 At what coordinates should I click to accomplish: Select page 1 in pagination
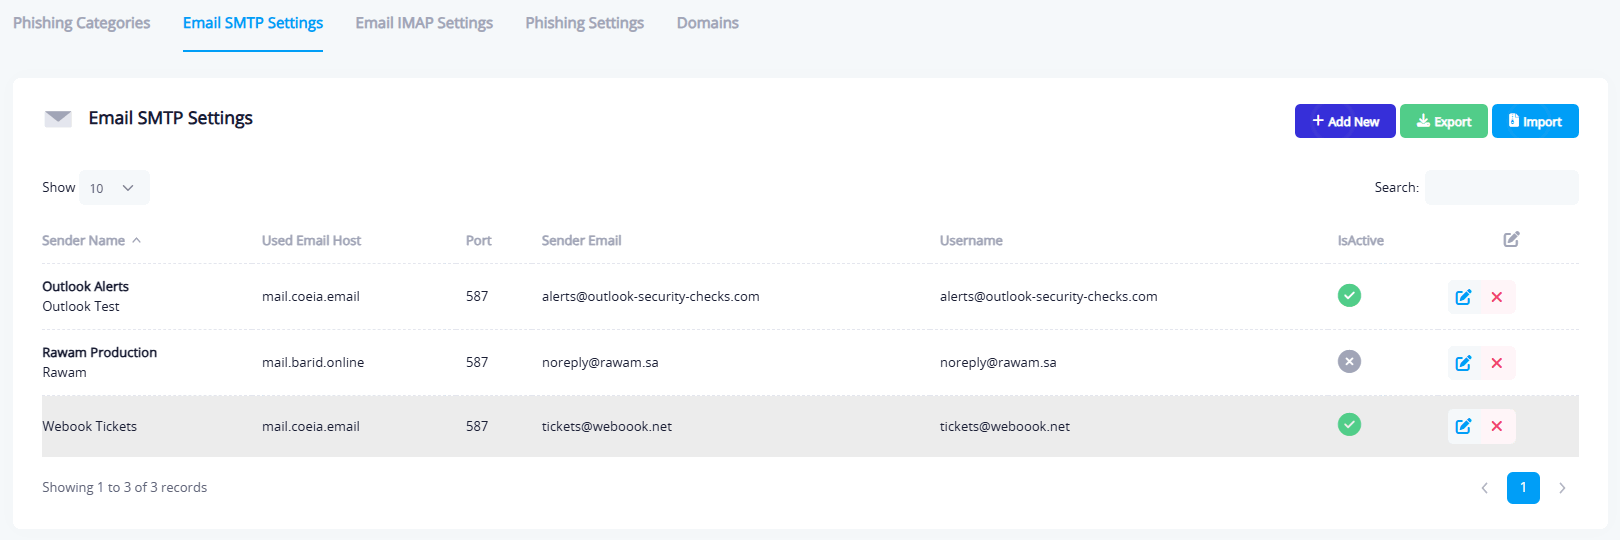[x=1523, y=488]
